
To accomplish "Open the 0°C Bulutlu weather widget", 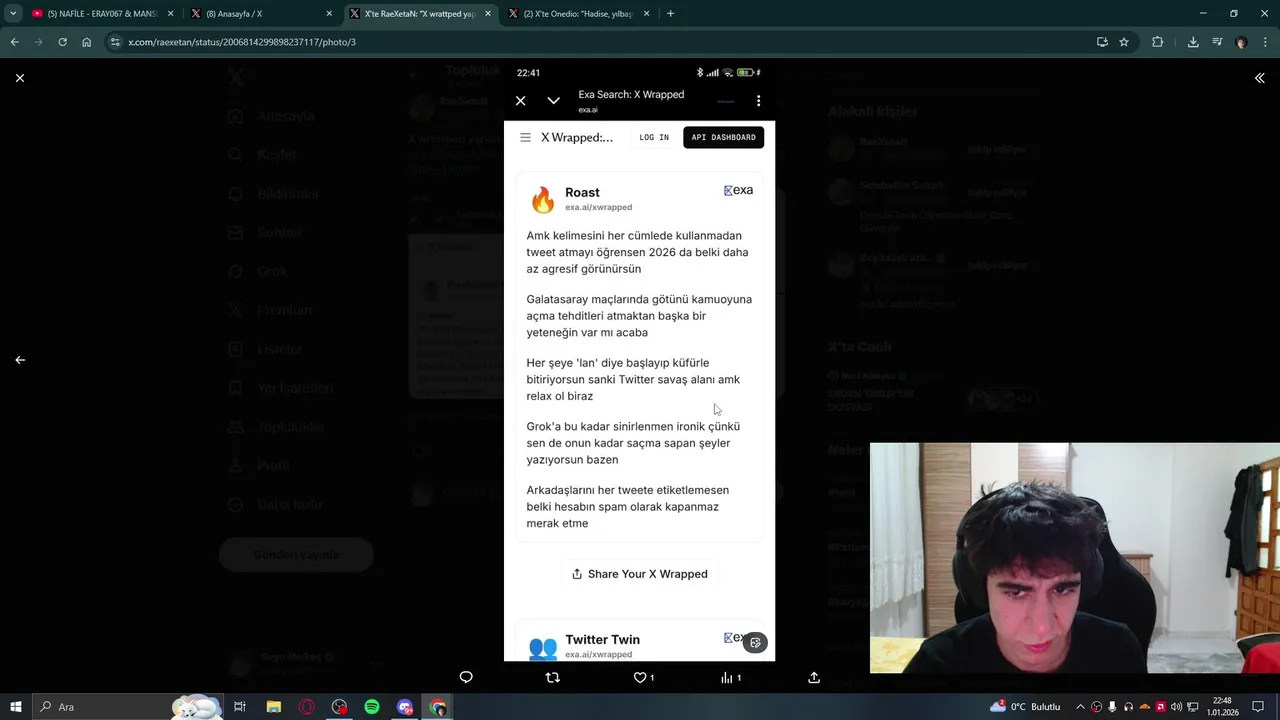I will (x=1025, y=707).
